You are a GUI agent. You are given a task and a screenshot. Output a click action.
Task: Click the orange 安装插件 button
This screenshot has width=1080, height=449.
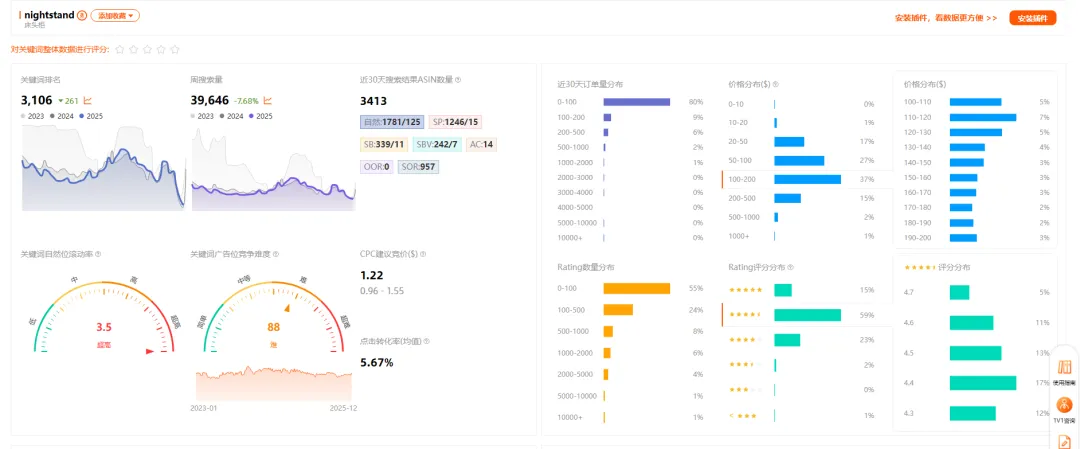(x=1032, y=18)
